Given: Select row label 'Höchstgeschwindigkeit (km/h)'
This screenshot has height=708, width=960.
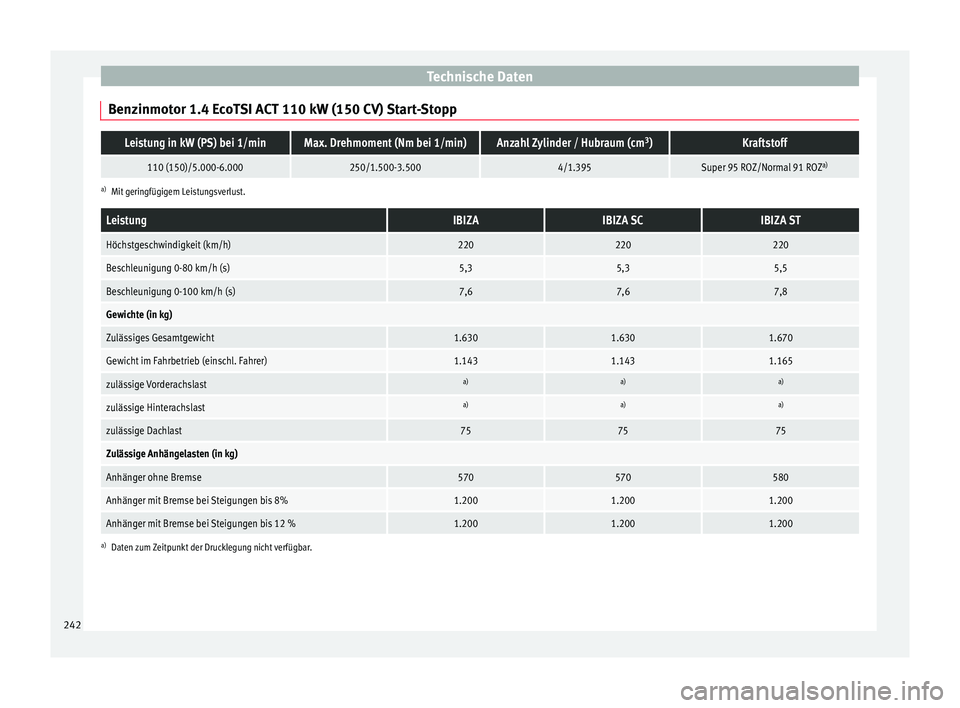Looking at the screenshot, I should click(x=168, y=245).
